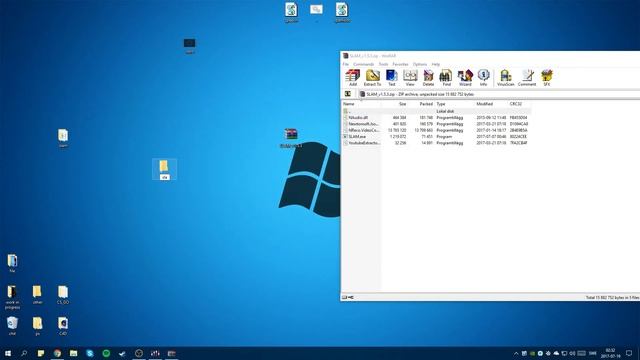
Task: Click the Extract To toolbar icon
Action: coord(372,78)
